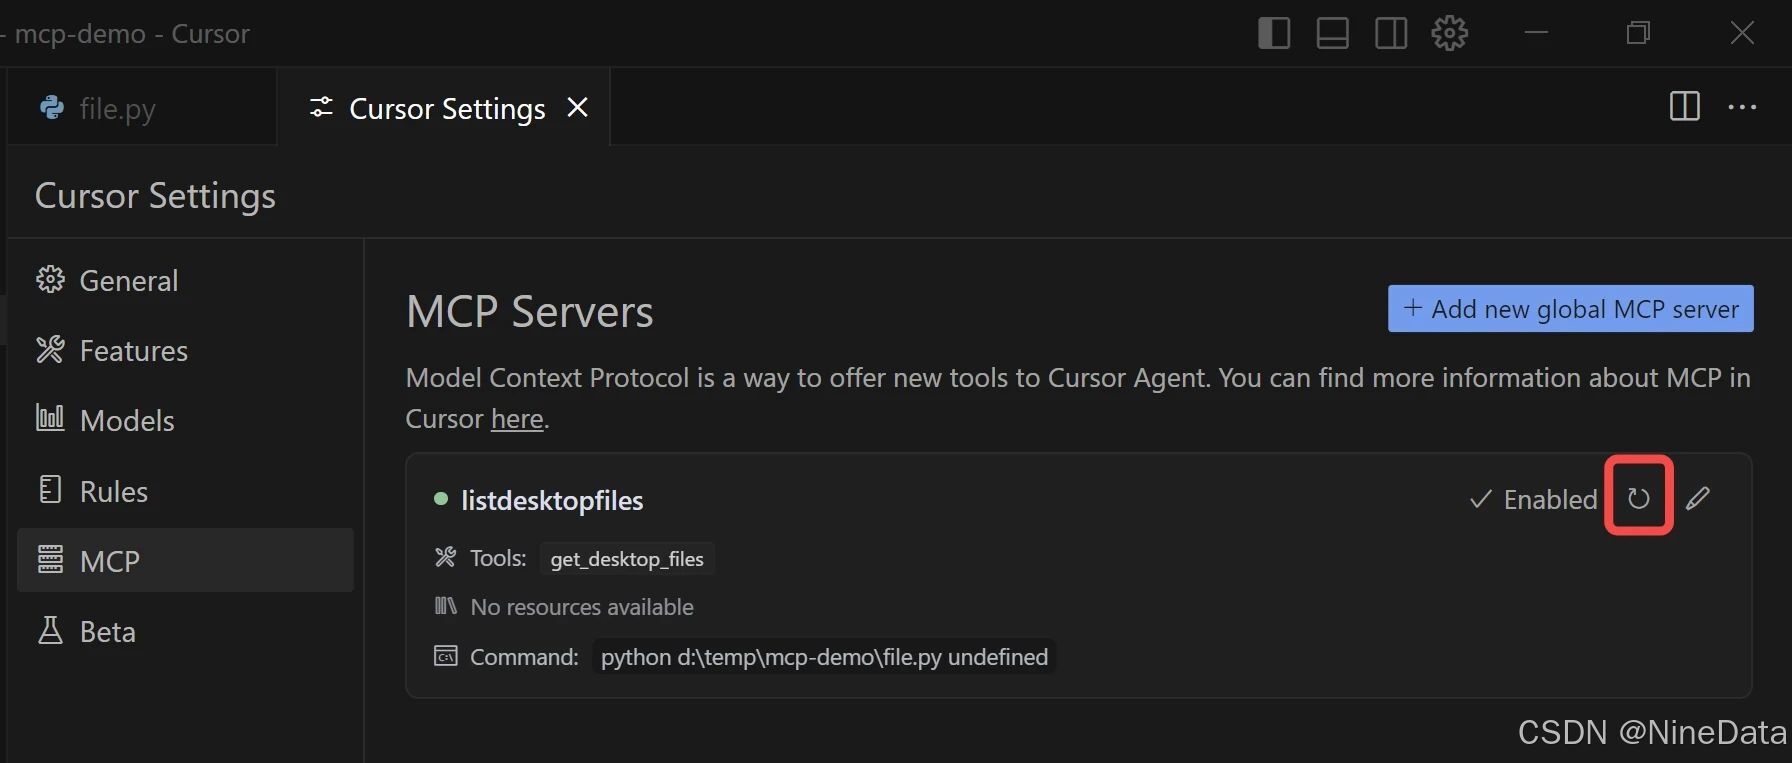Click the get_desktop_files tool tag
1792x763 pixels.
627,559
